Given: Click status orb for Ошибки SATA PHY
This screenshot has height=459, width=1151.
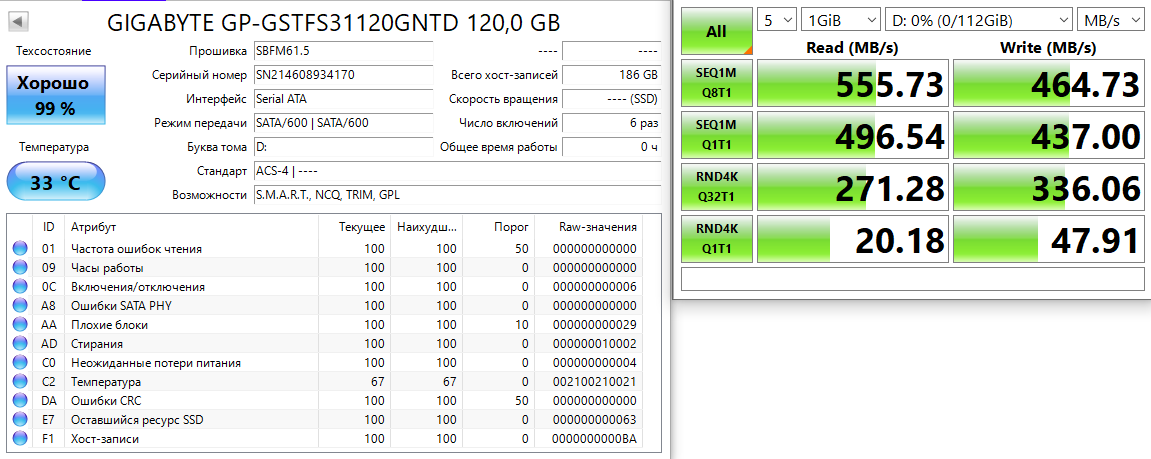Looking at the screenshot, I should (20, 306).
